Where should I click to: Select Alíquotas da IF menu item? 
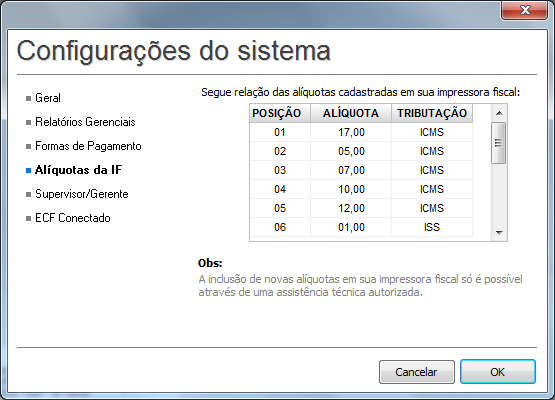(x=78, y=170)
